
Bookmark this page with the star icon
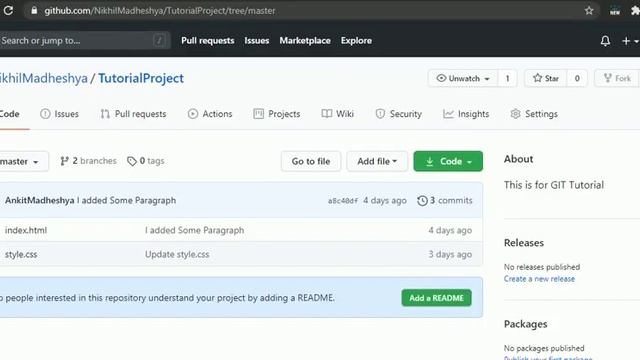point(589,11)
